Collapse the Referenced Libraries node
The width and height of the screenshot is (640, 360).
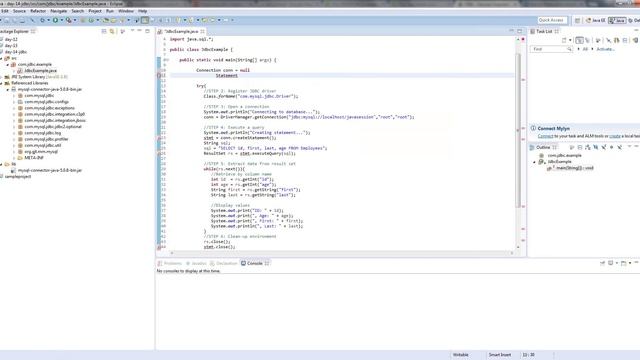click(1, 83)
